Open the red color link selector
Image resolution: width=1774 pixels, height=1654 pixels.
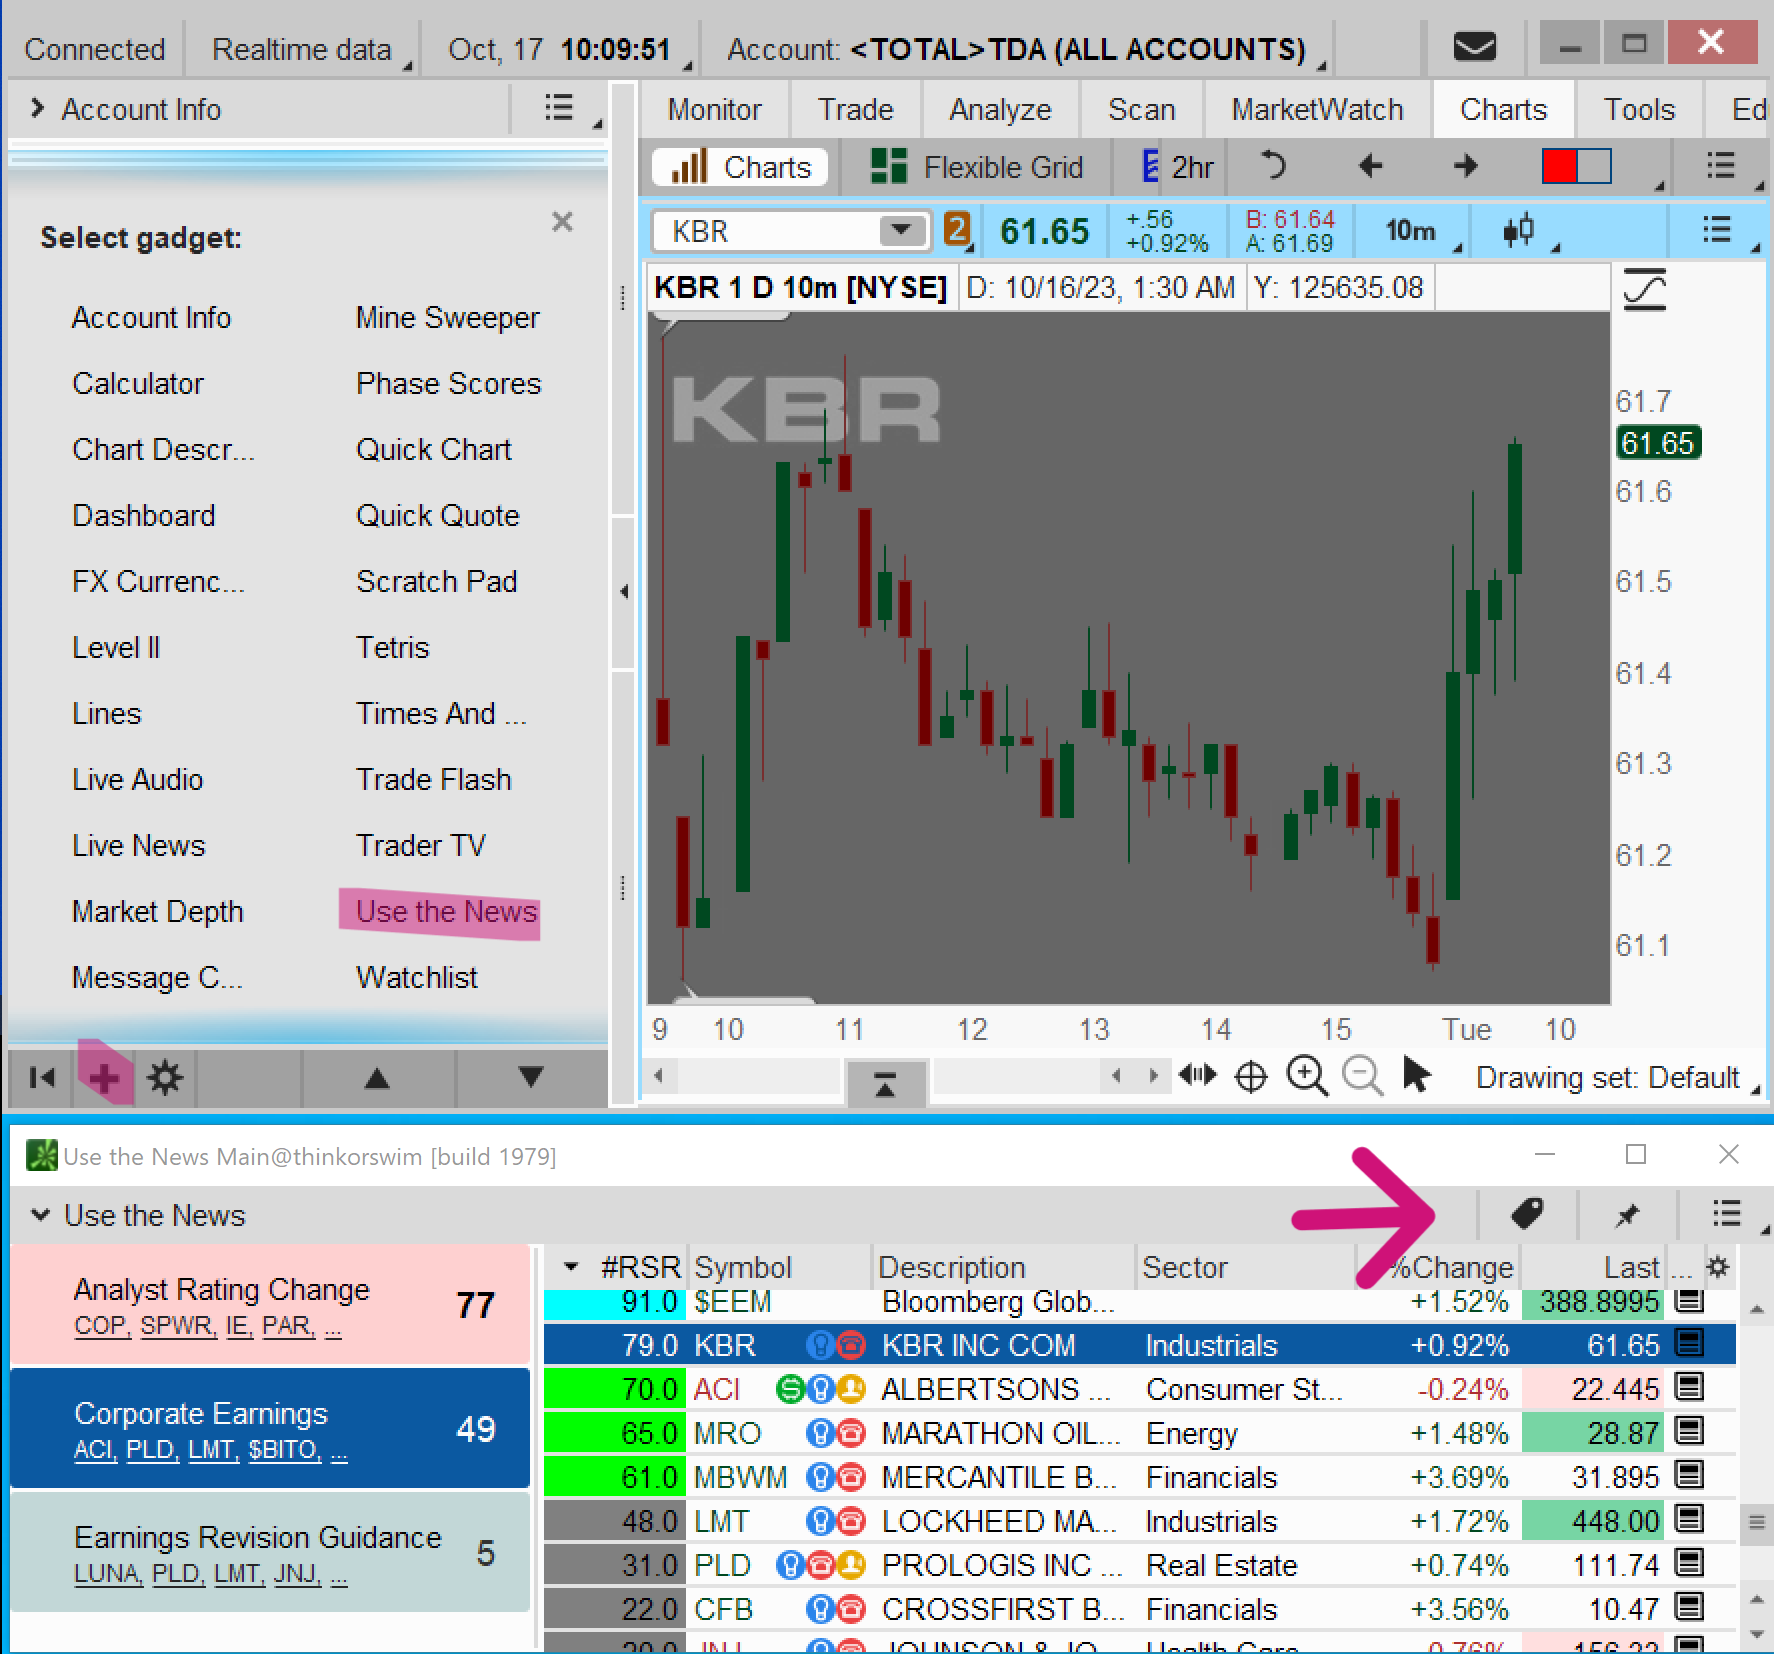point(1577,166)
